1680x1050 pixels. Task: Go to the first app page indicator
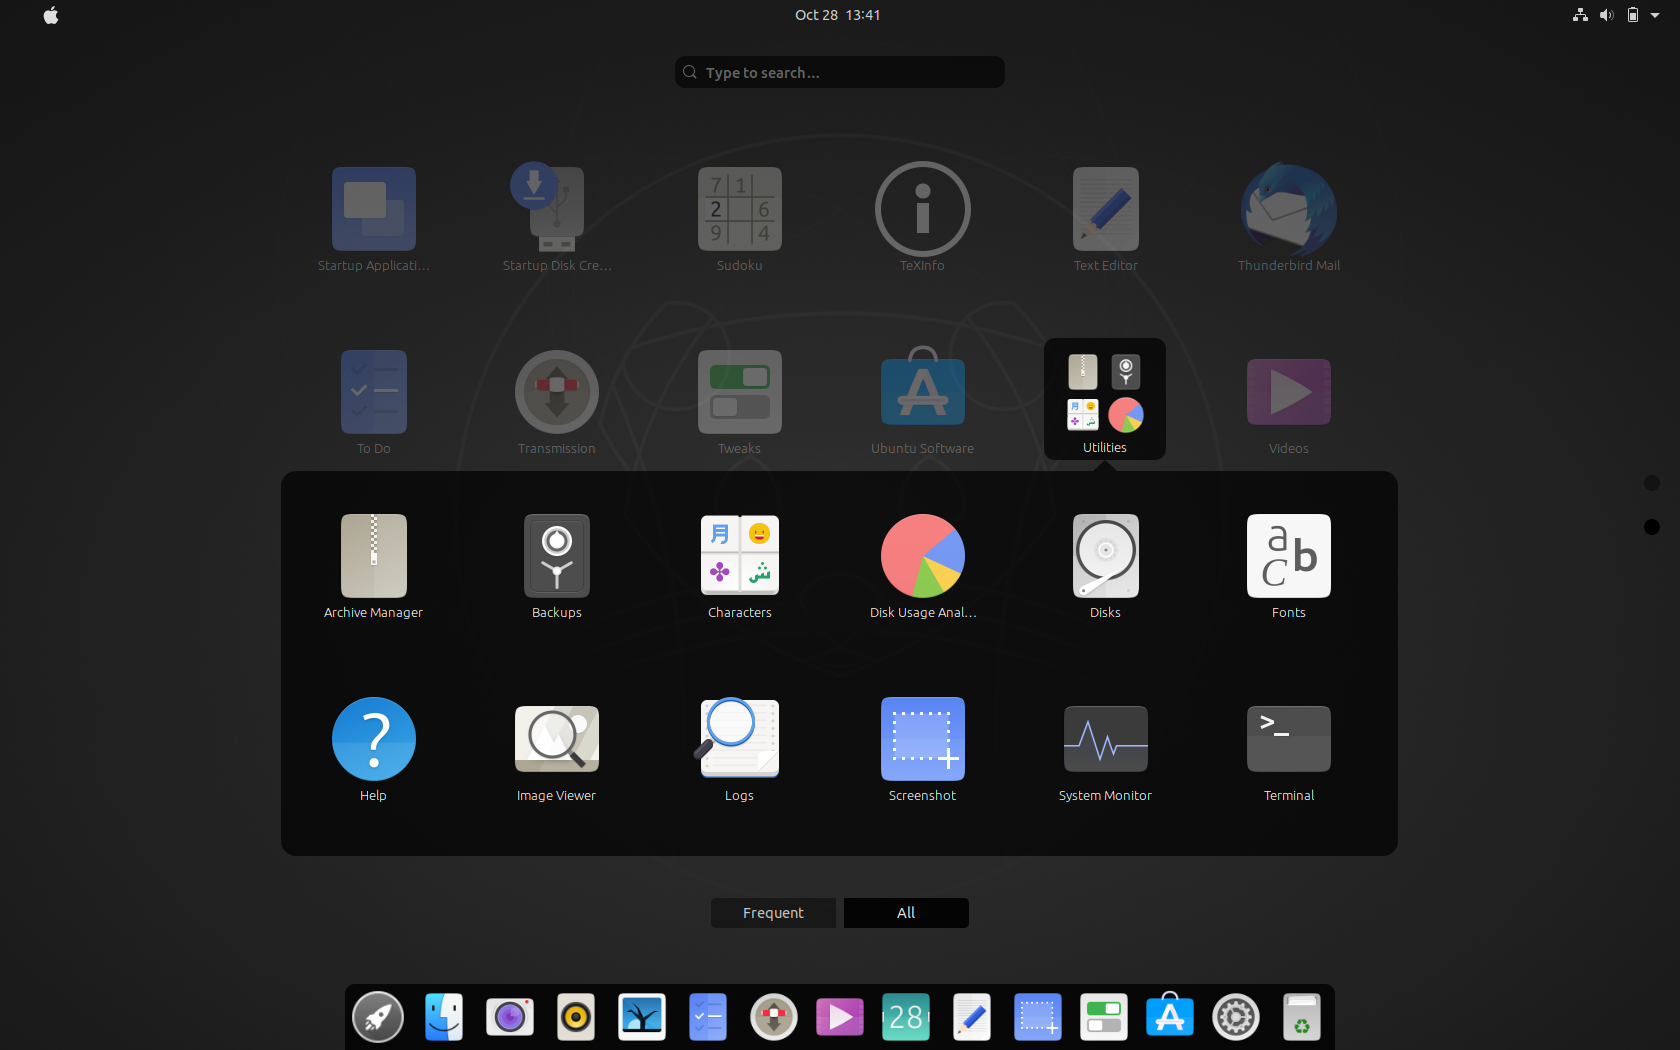[x=1652, y=483]
